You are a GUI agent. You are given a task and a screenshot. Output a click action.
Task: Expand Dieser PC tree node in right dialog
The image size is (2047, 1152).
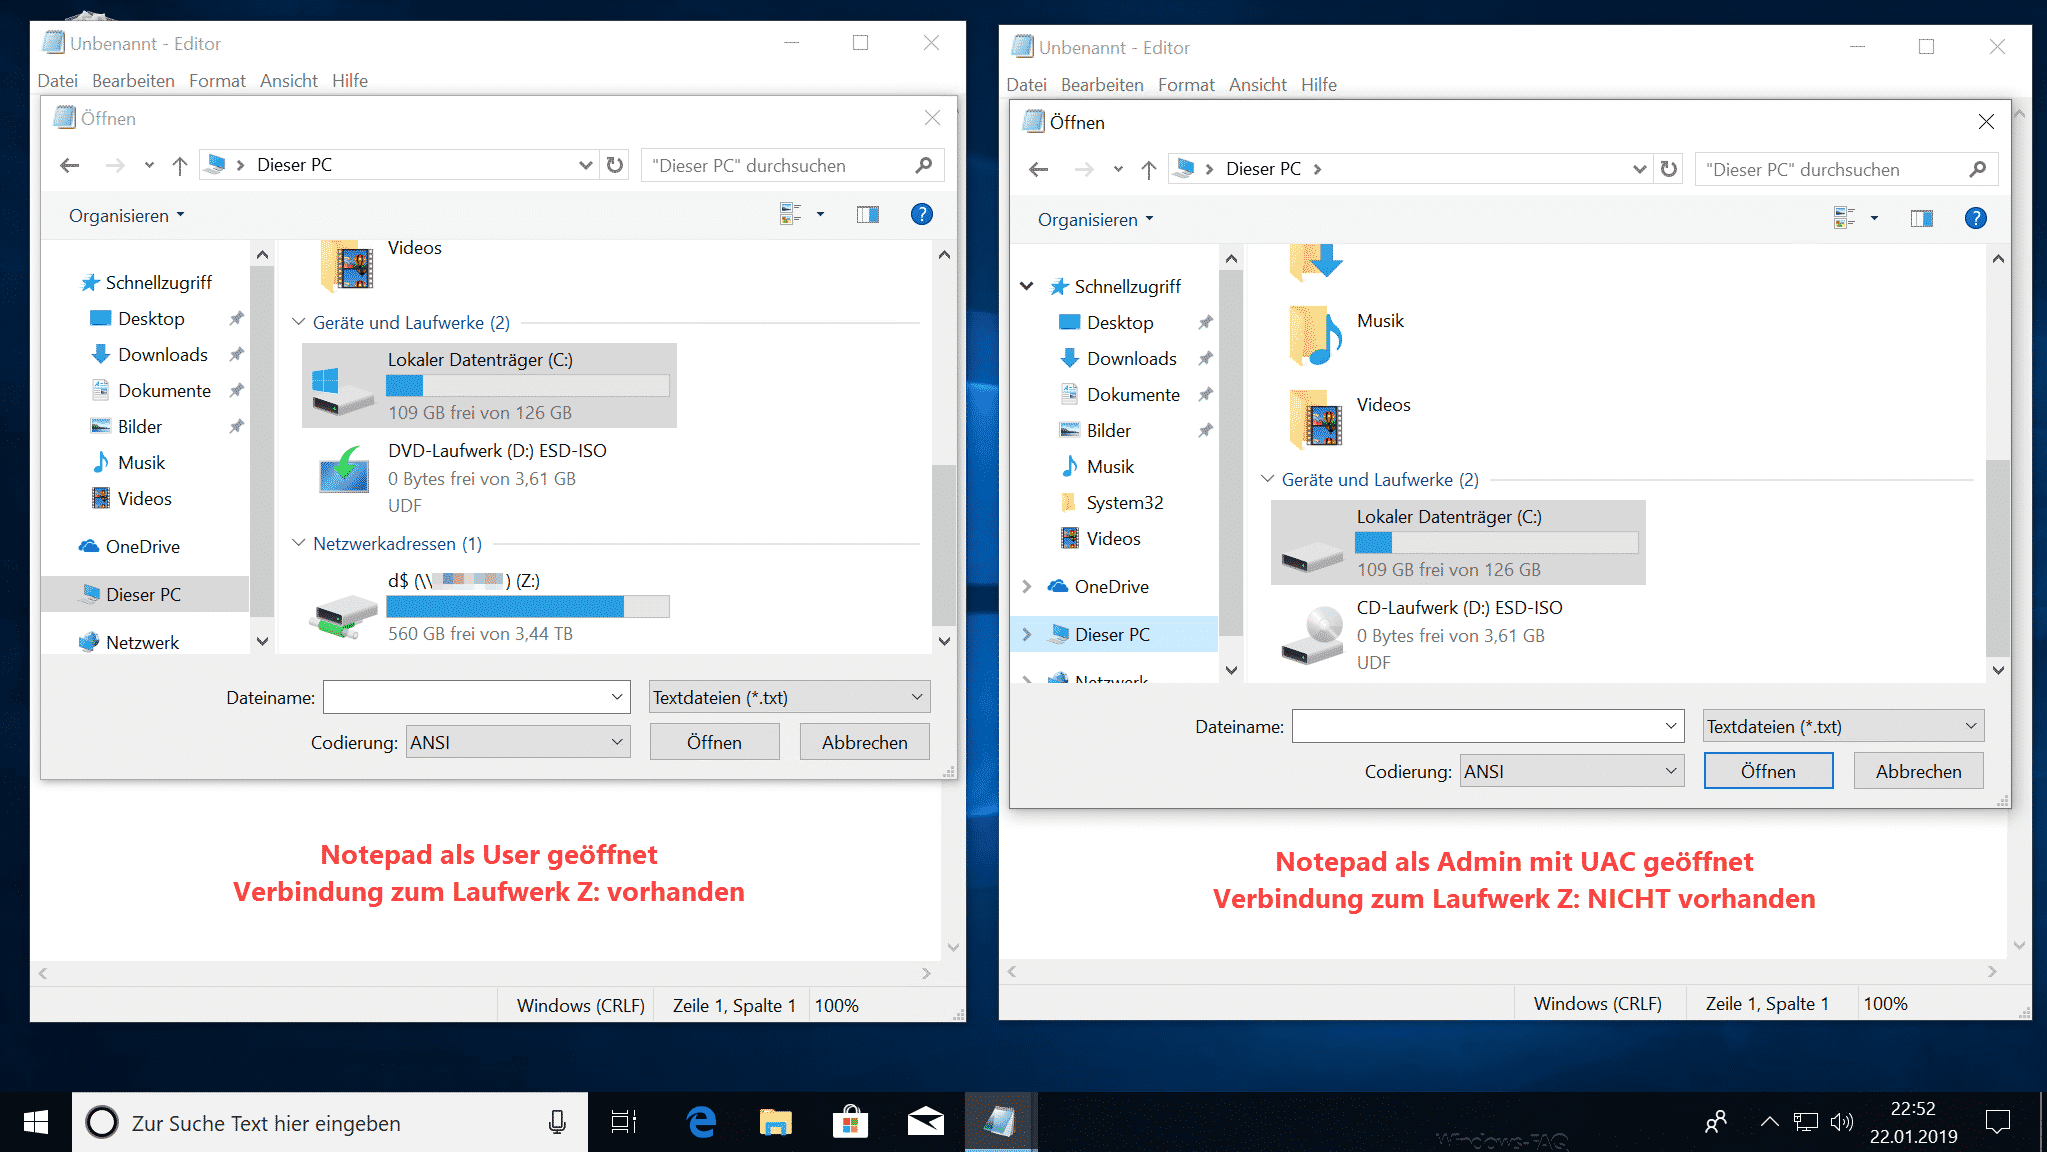click(1027, 635)
